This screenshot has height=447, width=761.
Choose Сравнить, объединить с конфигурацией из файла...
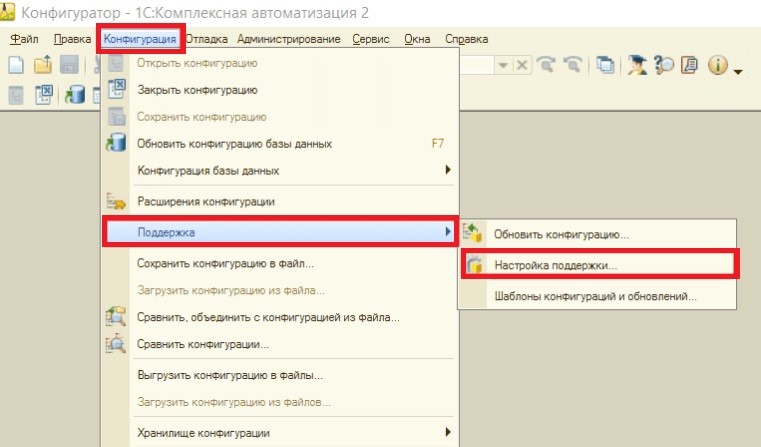(x=280, y=317)
